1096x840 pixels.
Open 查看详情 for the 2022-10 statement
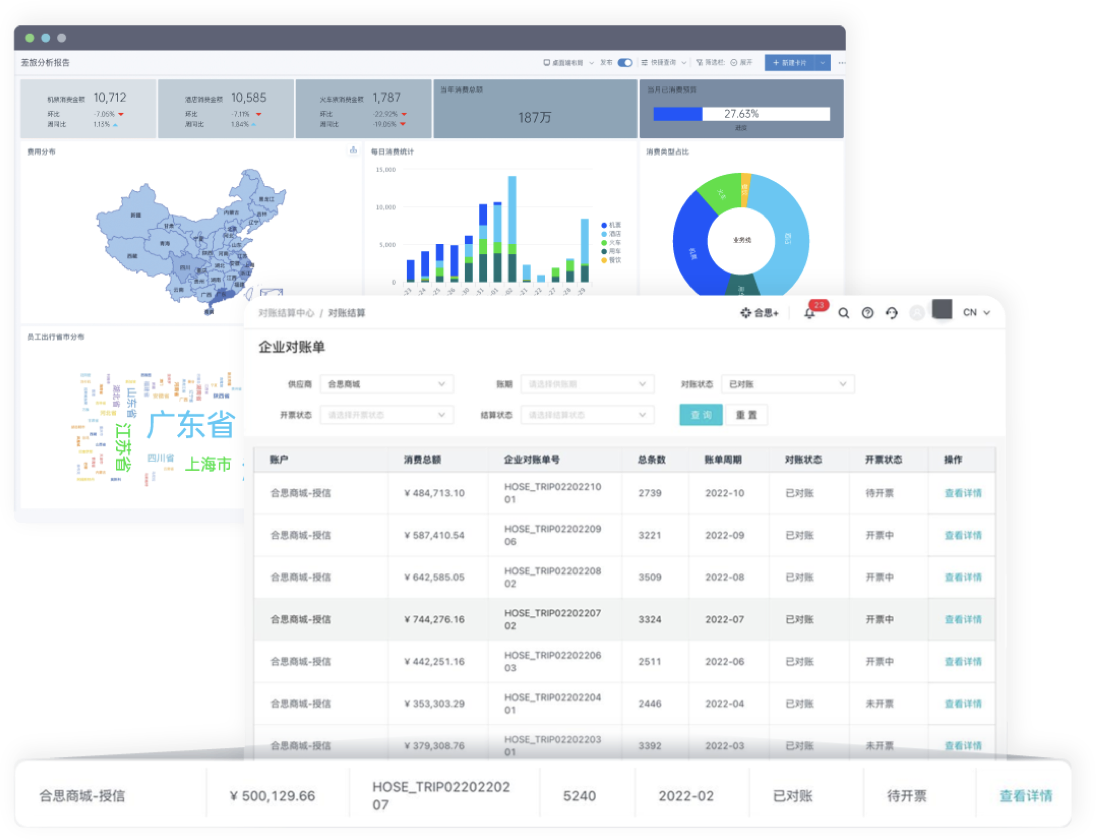(x=963, y=493)
